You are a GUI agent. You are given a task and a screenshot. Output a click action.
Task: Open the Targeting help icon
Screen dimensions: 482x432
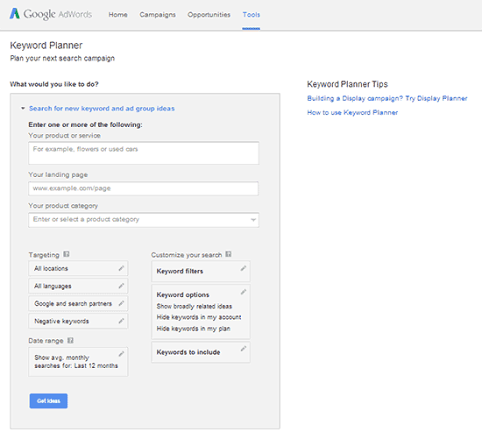pos(66,254)
